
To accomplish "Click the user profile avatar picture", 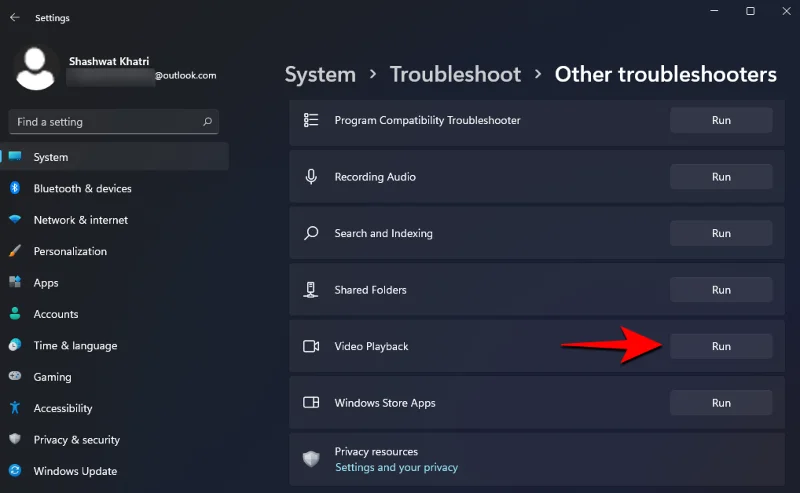I will coord(35,68).
